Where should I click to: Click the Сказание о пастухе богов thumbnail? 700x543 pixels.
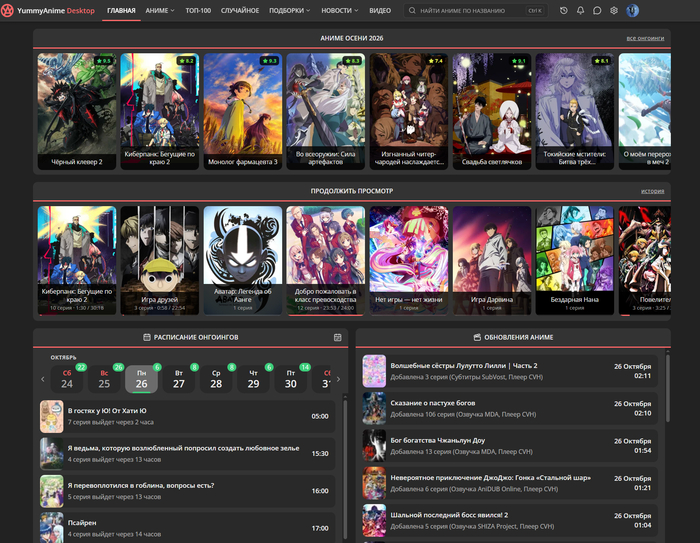pos(374,408)
